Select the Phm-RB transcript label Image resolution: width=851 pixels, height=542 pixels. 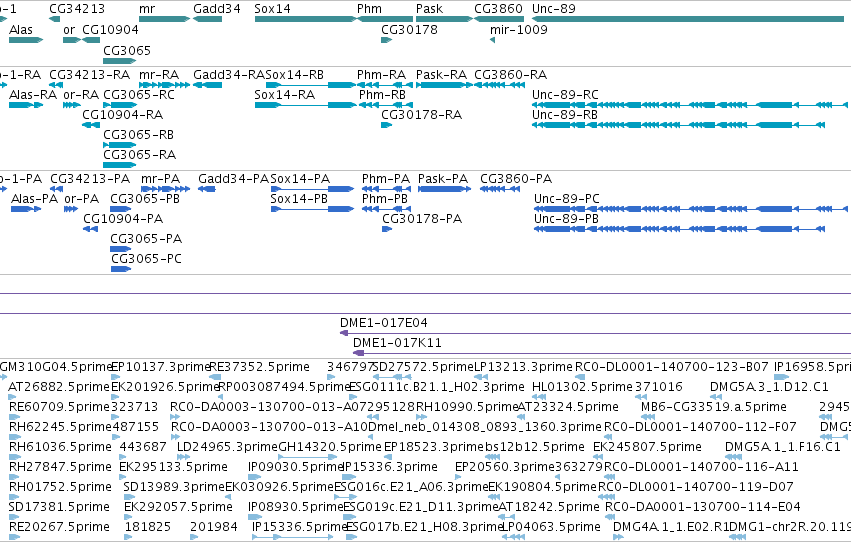pyautogui.click(x=382, y=94)
